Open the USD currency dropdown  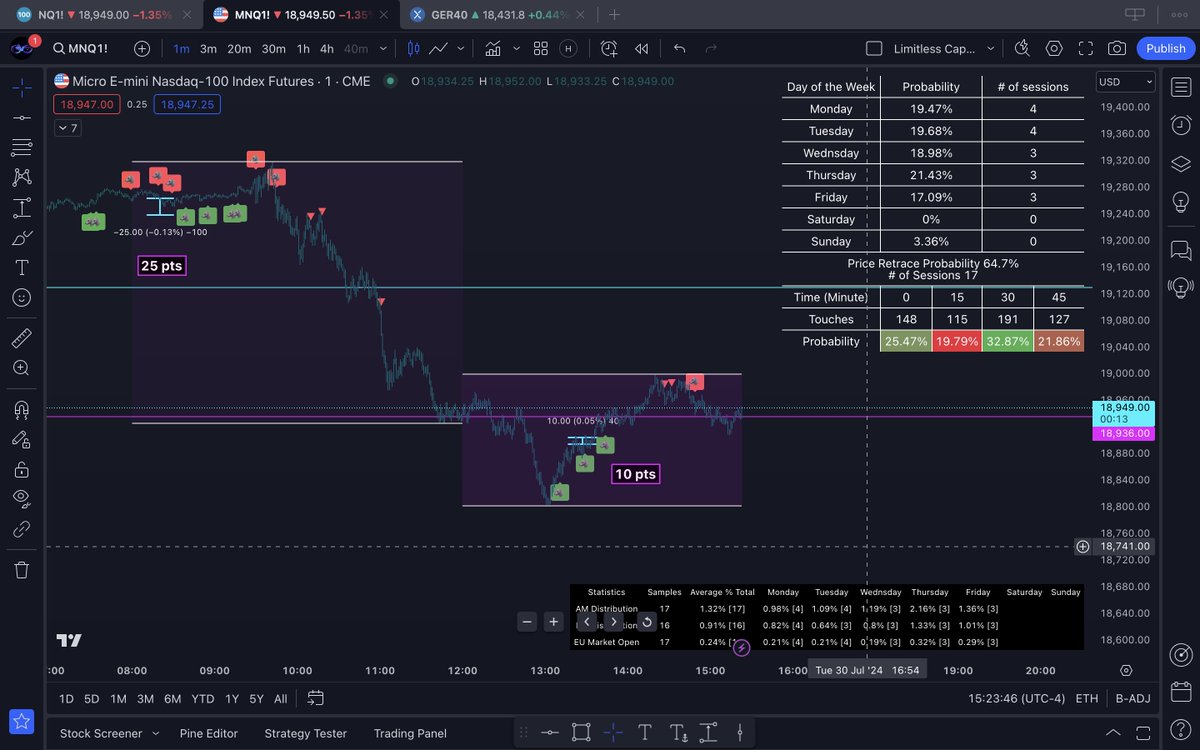coord(1125,82)
